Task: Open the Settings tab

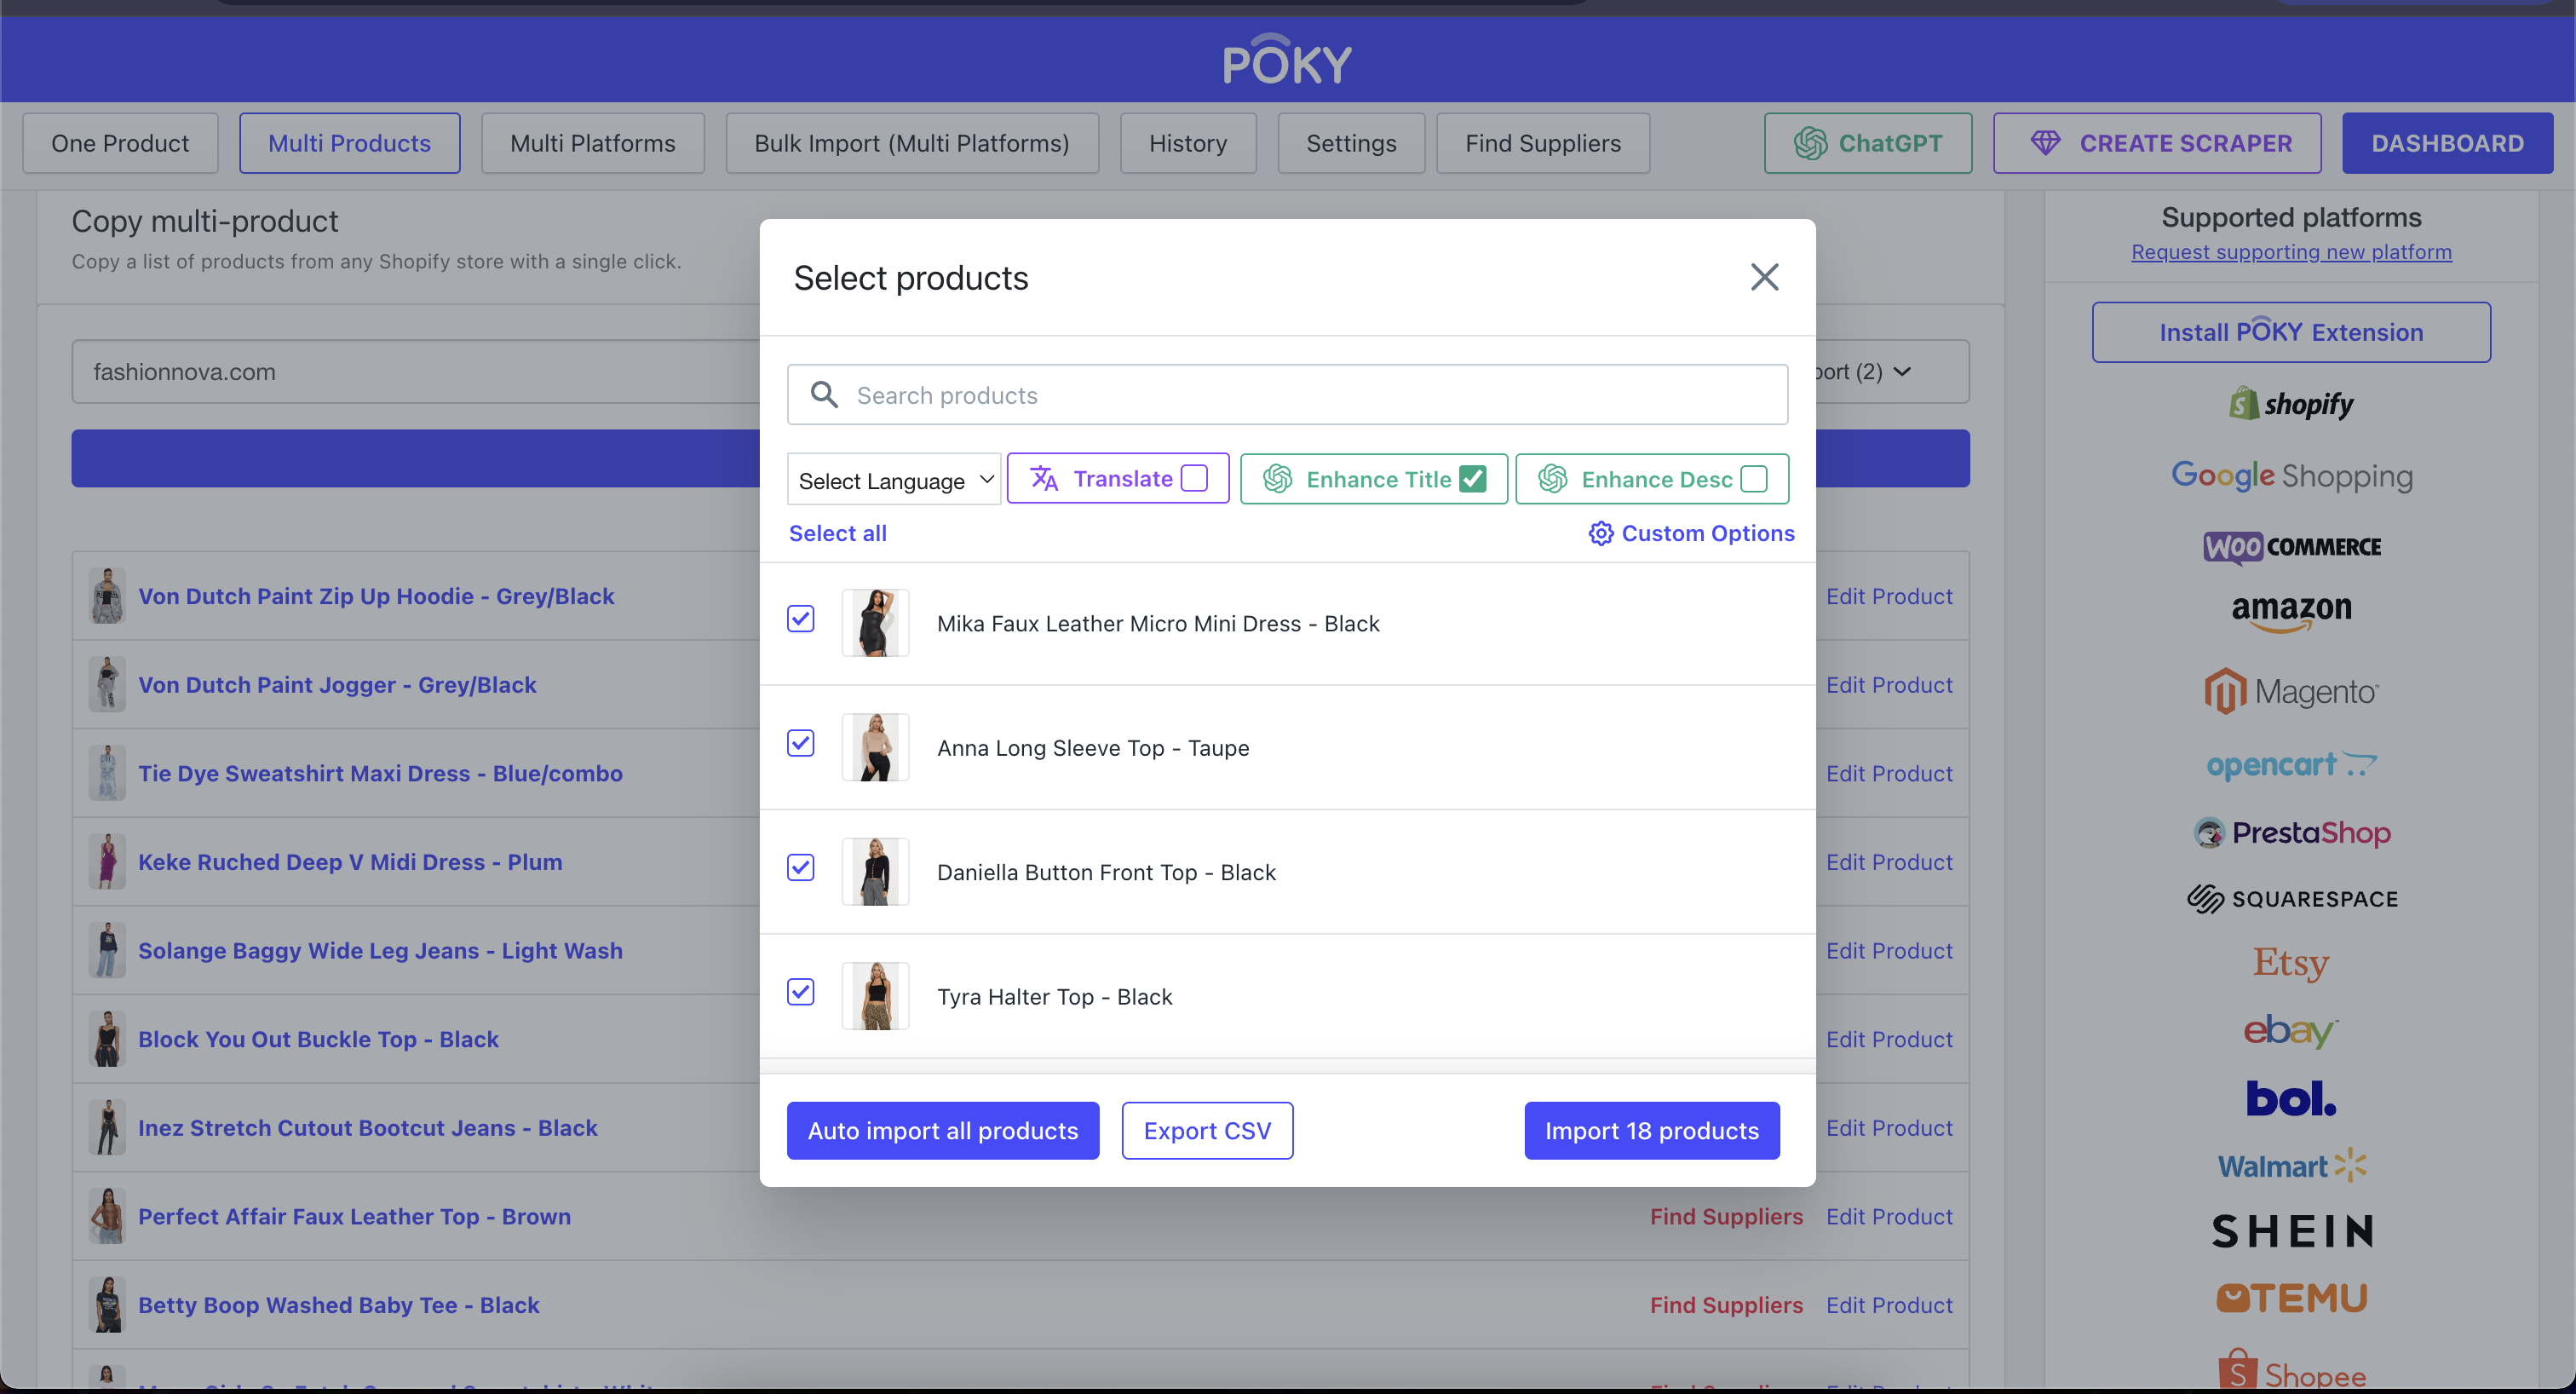Action: [1351, 143]
